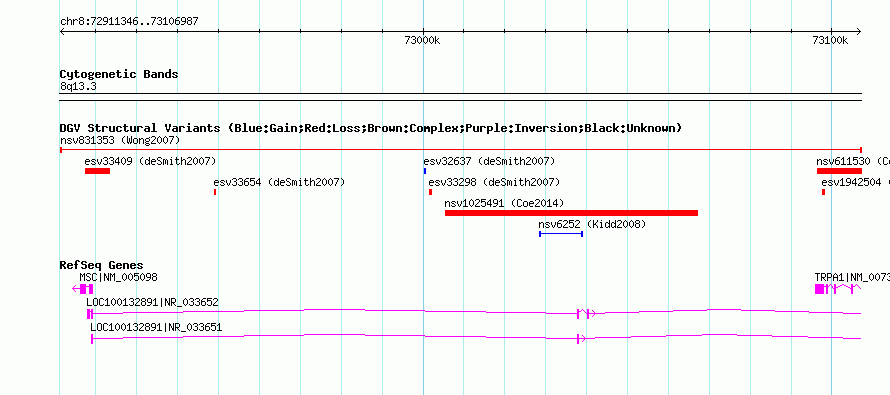
Task: Open nsv1025491 (Coe2014) variant label
Action: (x=504, y=203)
